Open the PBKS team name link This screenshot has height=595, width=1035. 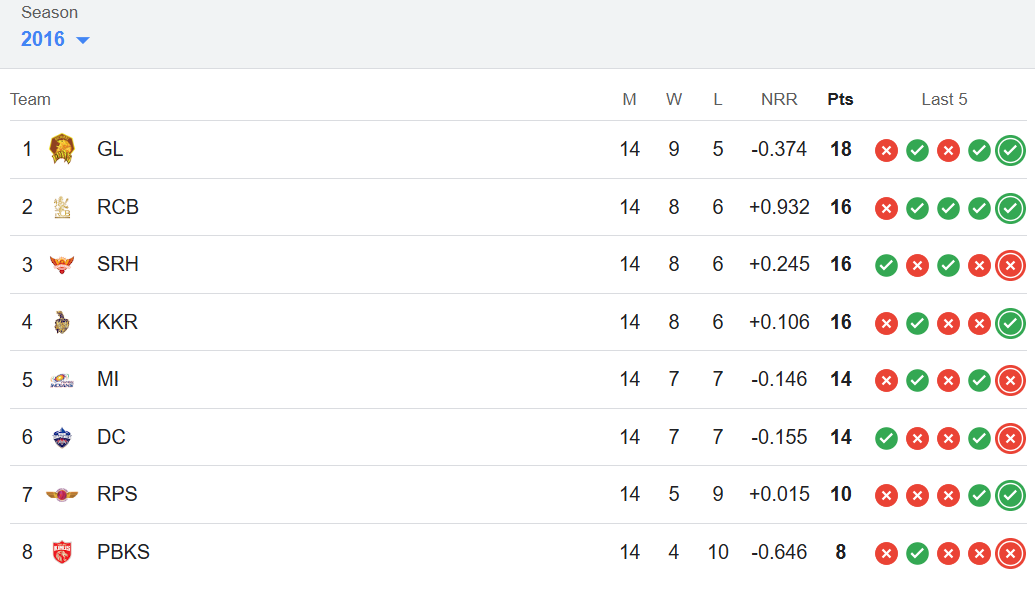123,552
